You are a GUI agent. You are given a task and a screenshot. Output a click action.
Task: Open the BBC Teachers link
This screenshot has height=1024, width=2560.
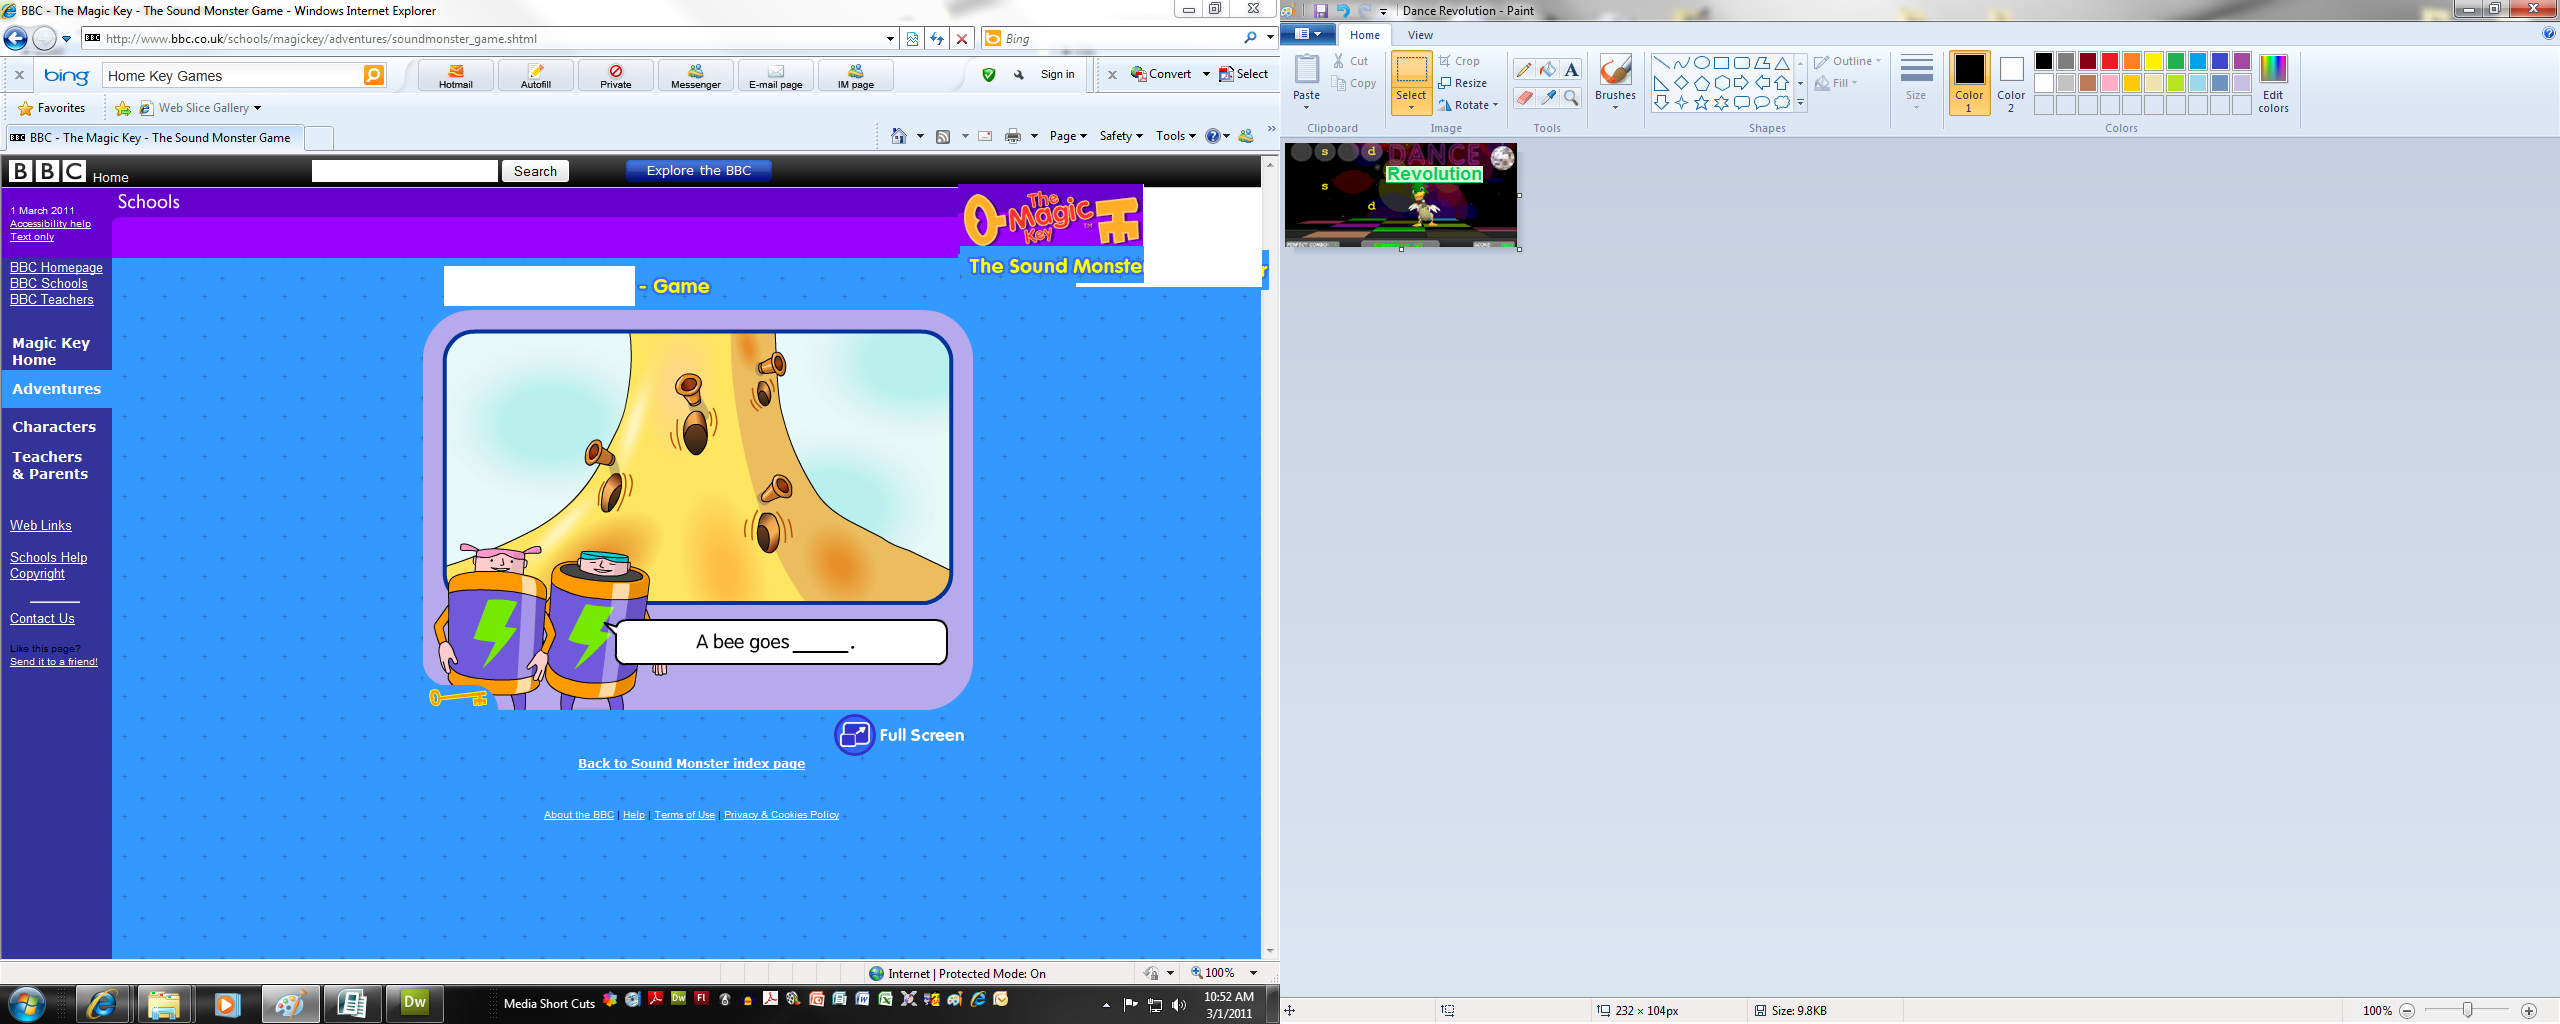pyautogui.click(x=52, y=300)
